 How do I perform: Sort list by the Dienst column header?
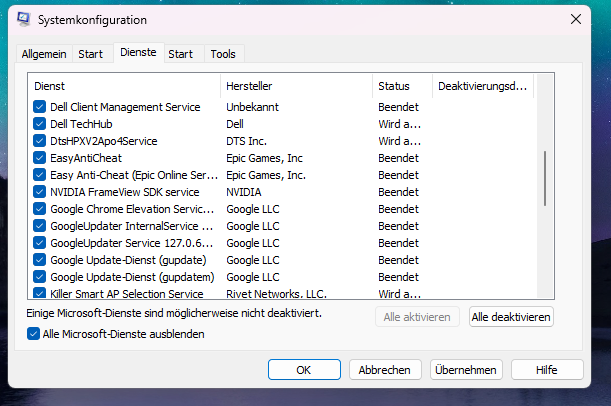(124, 86)
